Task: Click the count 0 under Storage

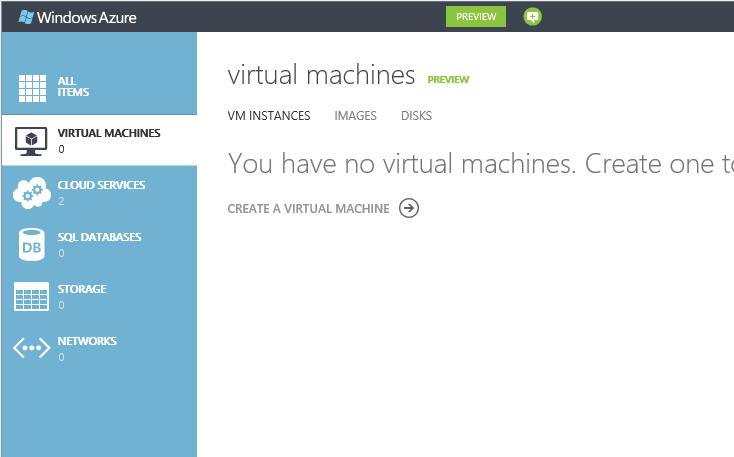Action: point(61,305)
